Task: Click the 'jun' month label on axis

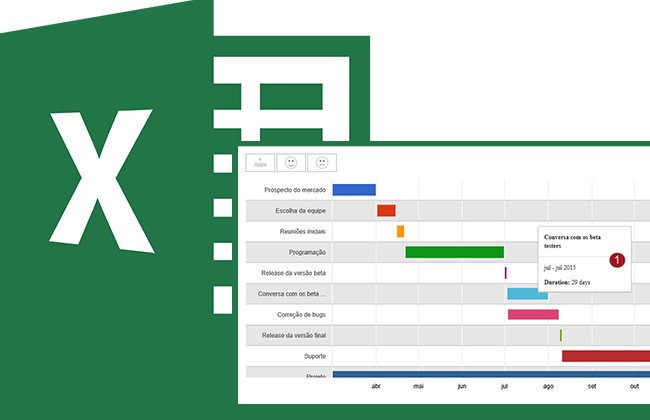Action: tap(462, 386)
